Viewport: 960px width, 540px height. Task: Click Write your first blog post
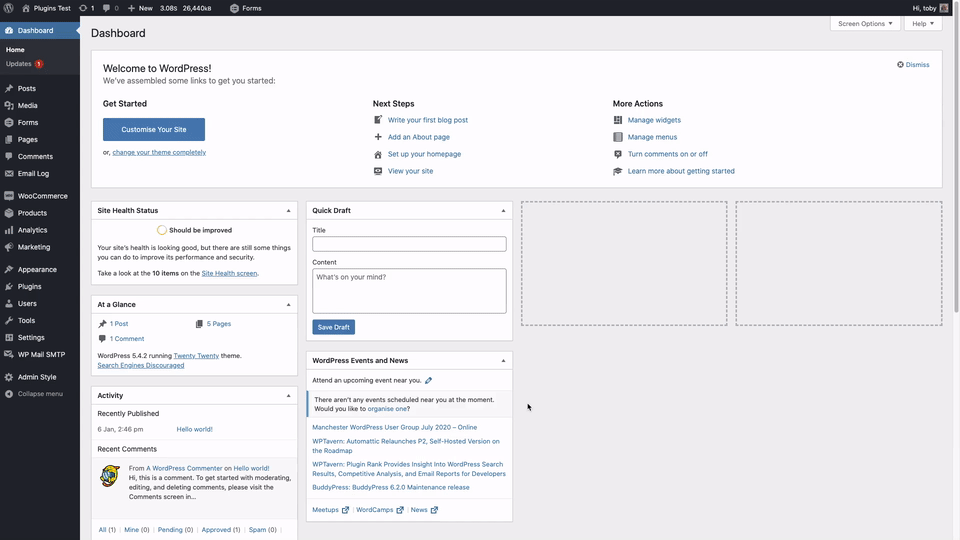pos(427,120)
